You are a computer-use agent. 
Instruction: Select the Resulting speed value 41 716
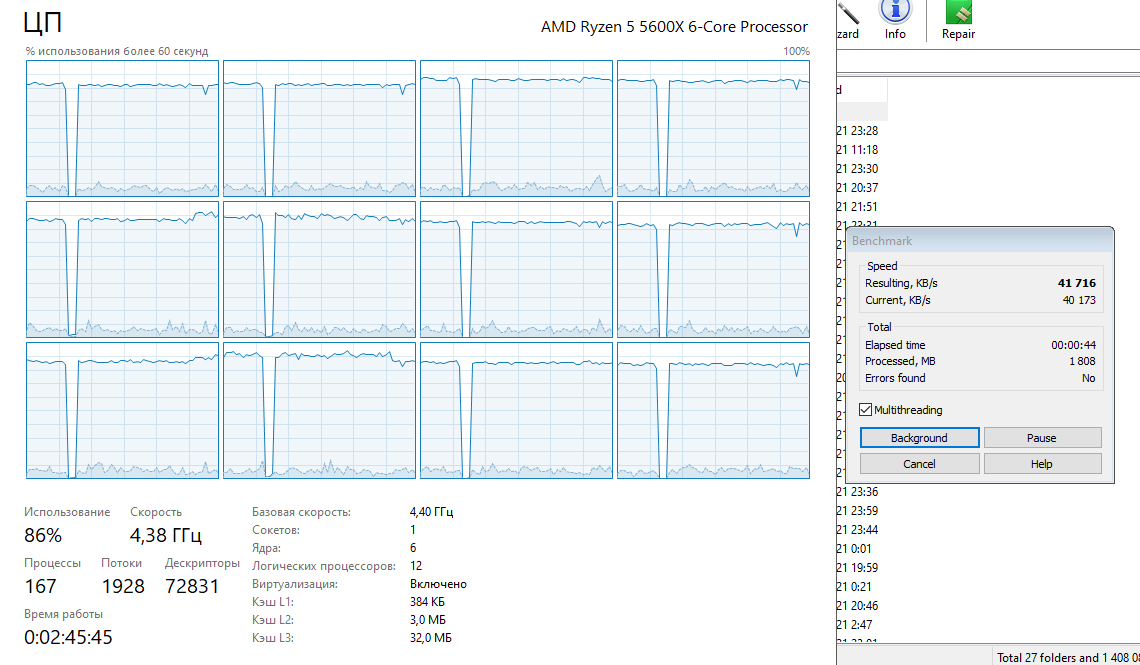[1076, 283]
